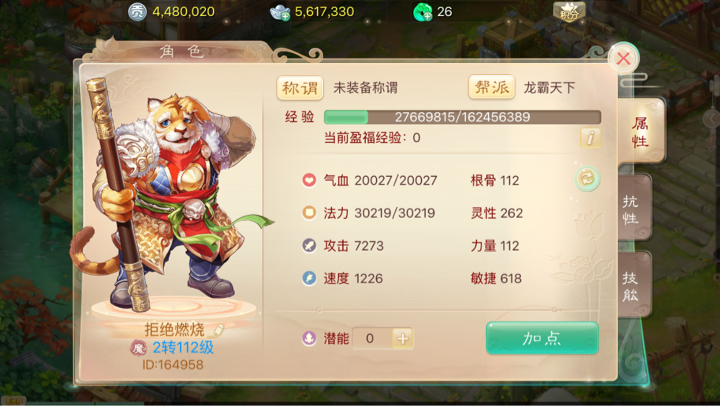Screen dimensions: 720x406
Task: Increase potential points with plus button
Action: pyautogui.click(x=402, y=338)
